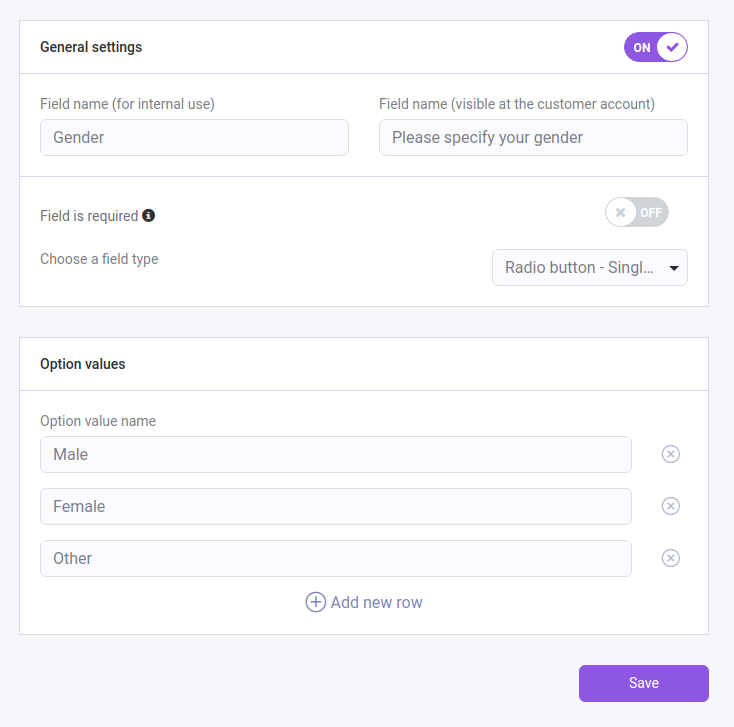Viewport: 734px width, 727px height.
Task: Focus the internal field name input Gender
Action: (x=194, y=138)
